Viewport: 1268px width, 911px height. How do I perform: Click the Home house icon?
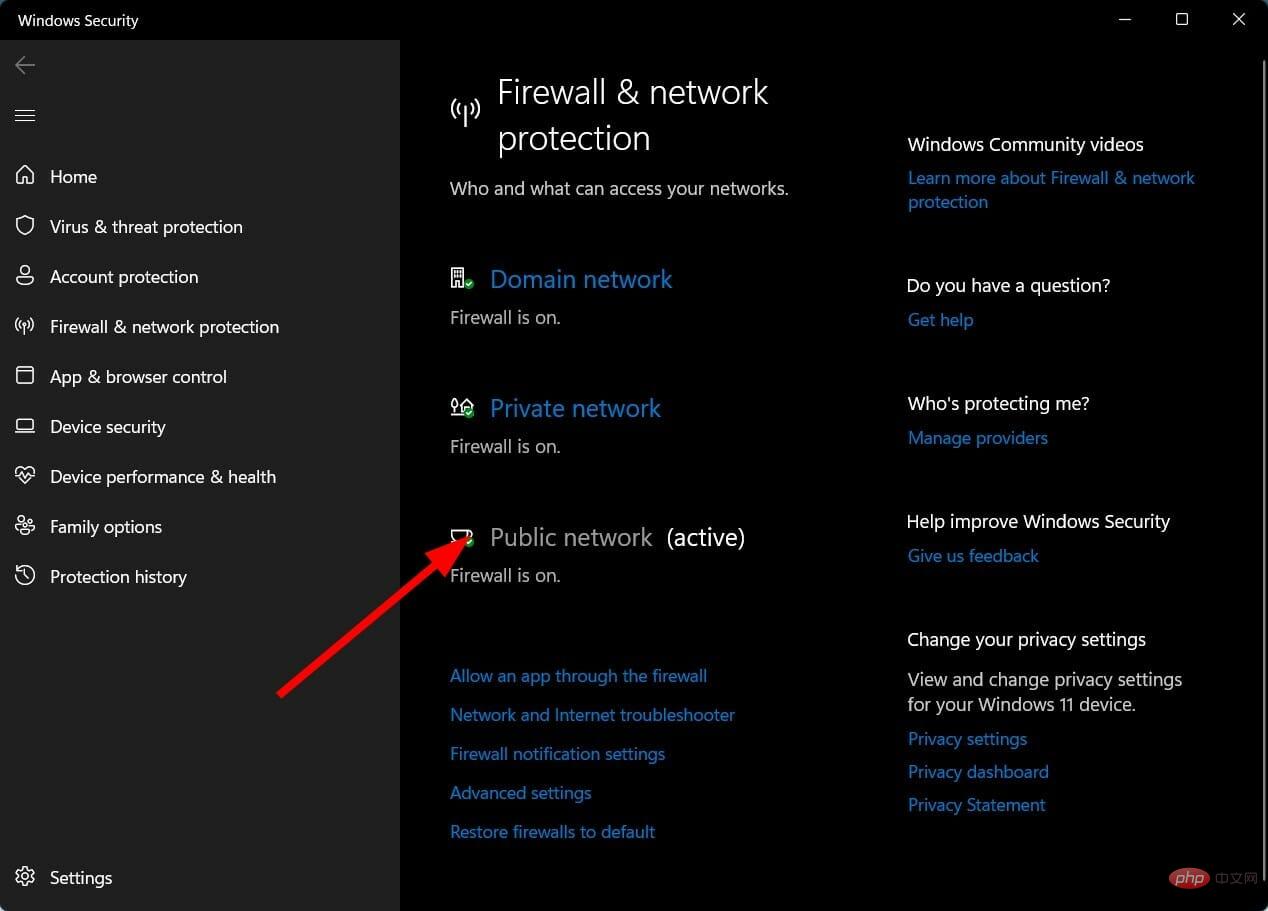pyautogui.click(x=25, y=176)
